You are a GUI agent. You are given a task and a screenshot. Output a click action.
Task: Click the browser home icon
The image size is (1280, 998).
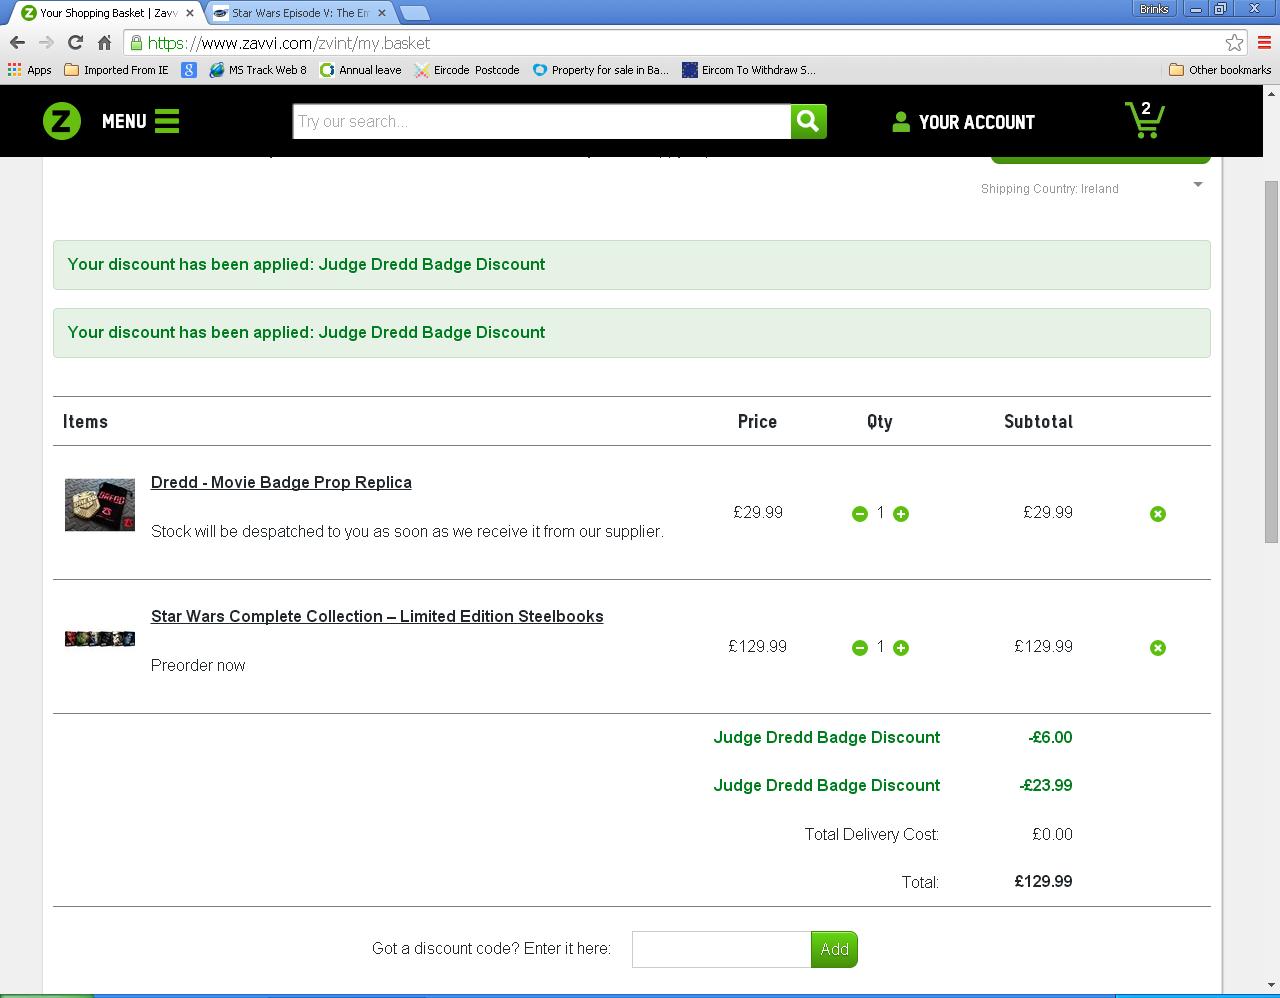104,43
